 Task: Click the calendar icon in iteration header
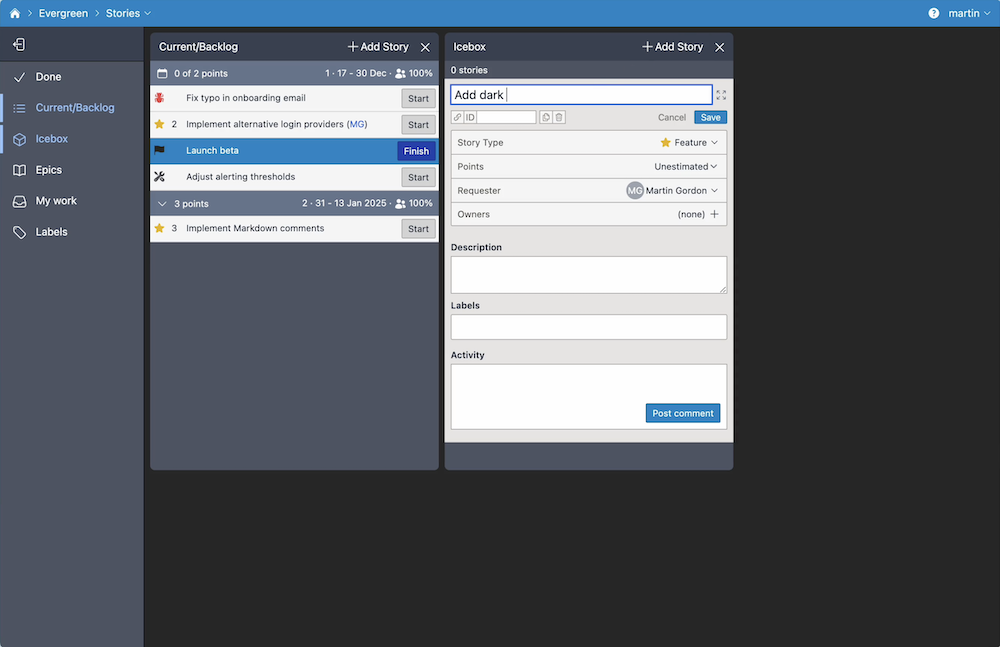point(162,72)
